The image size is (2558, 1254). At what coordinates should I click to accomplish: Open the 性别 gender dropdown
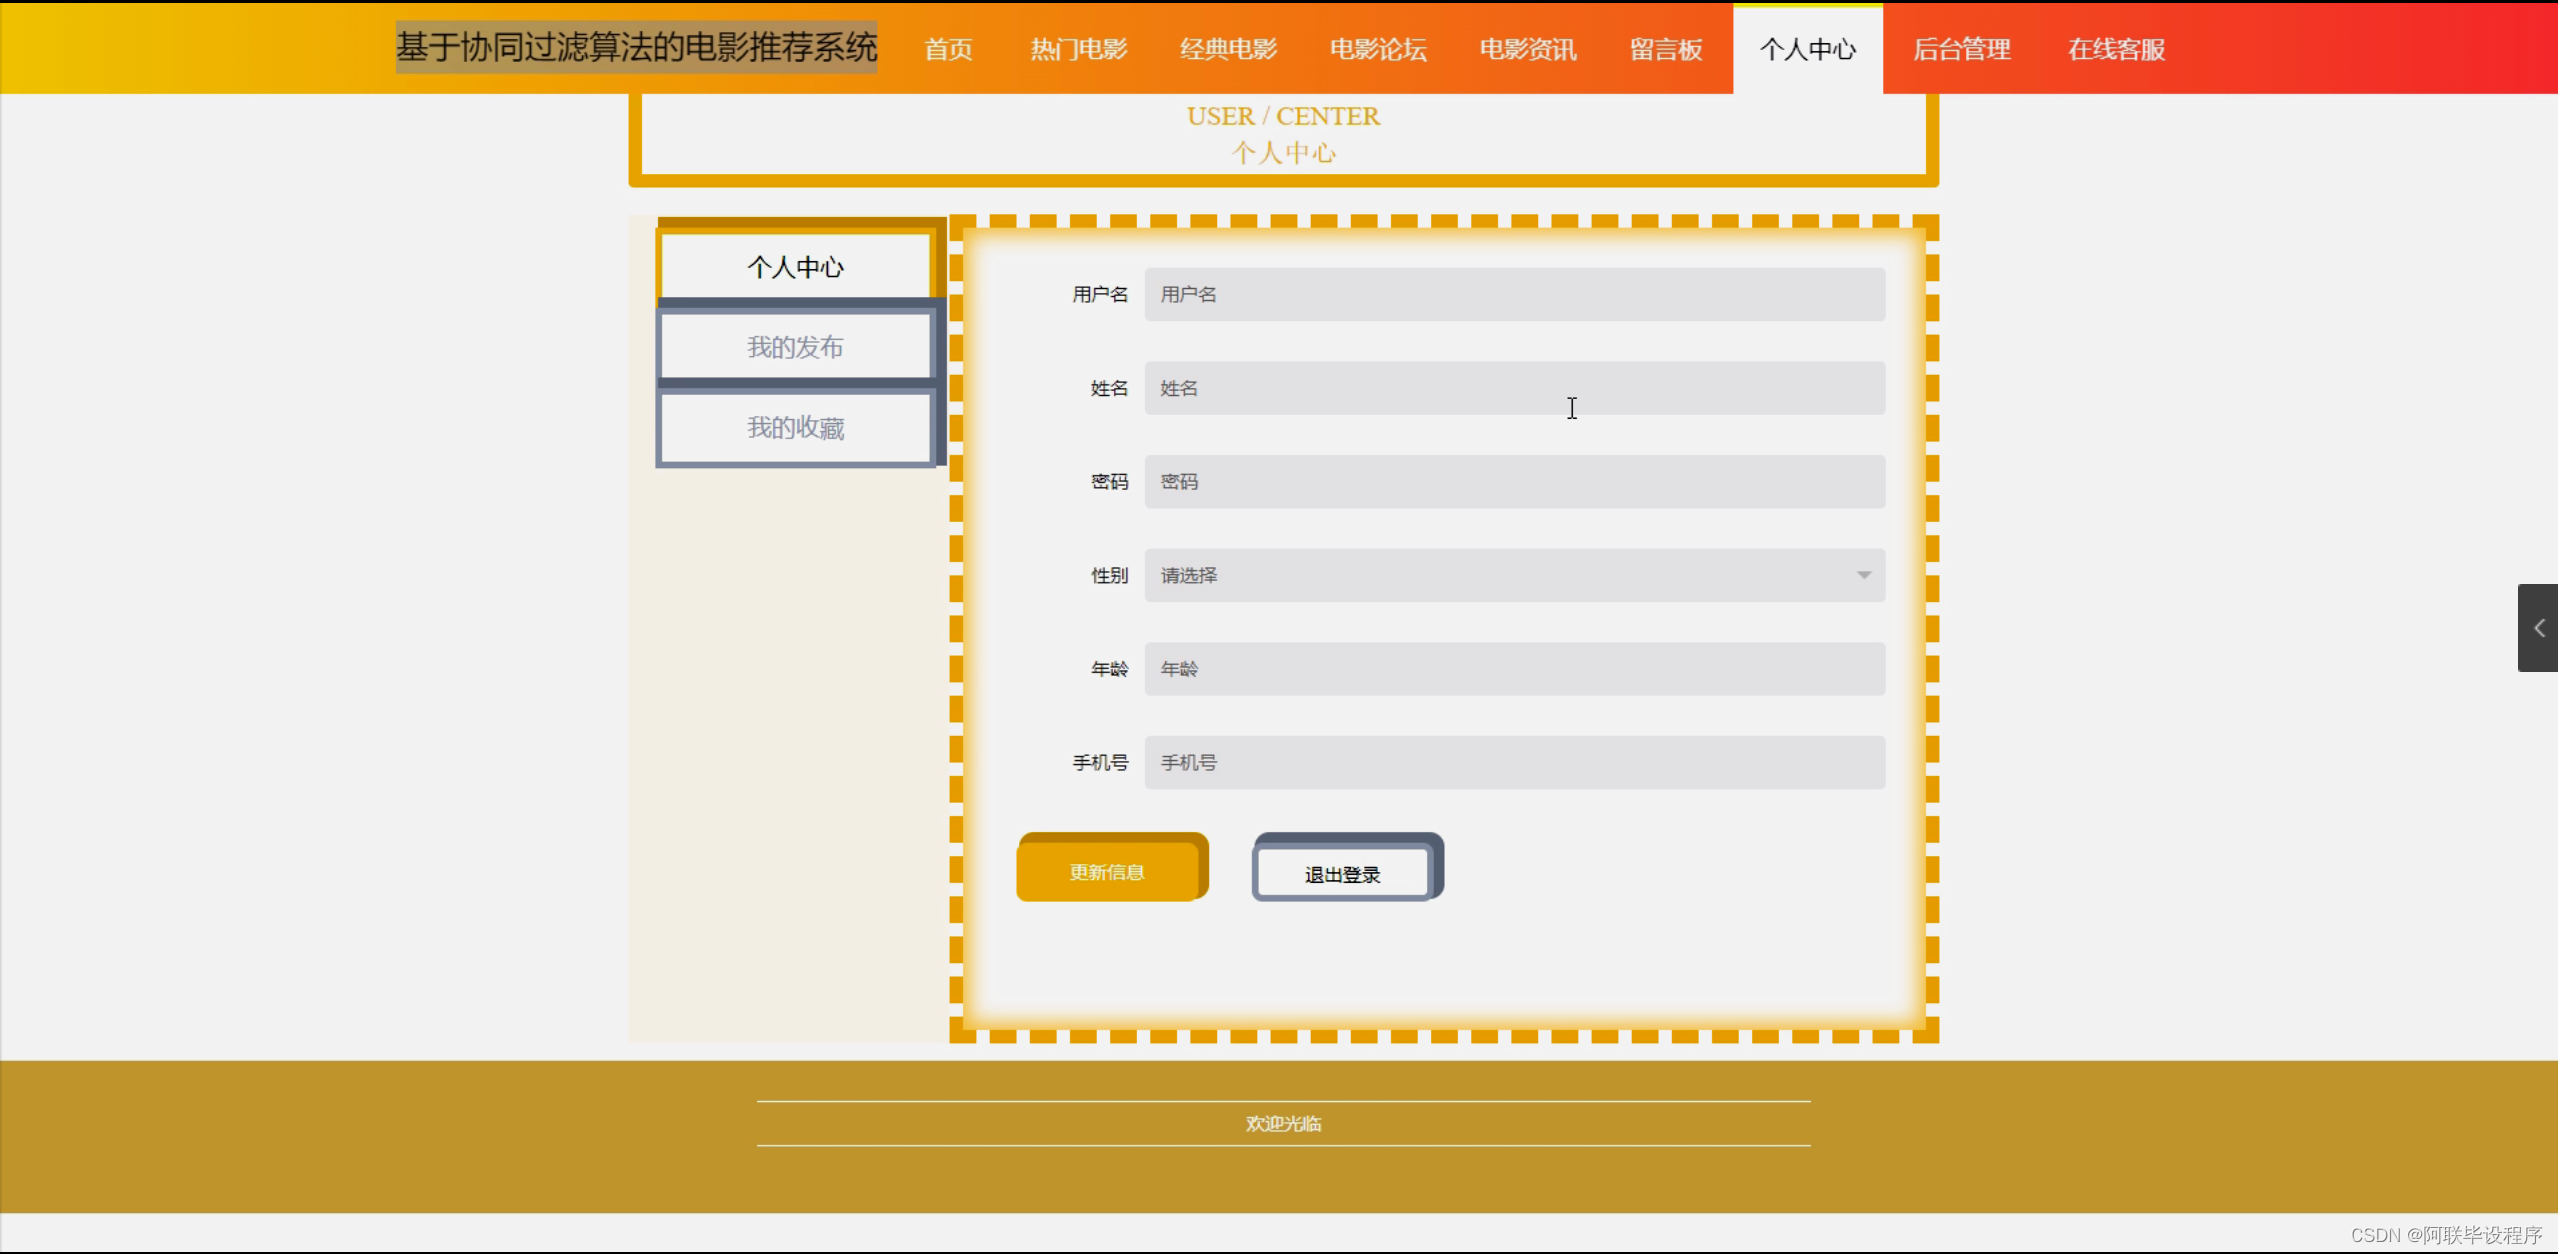tap(1513, 575)
